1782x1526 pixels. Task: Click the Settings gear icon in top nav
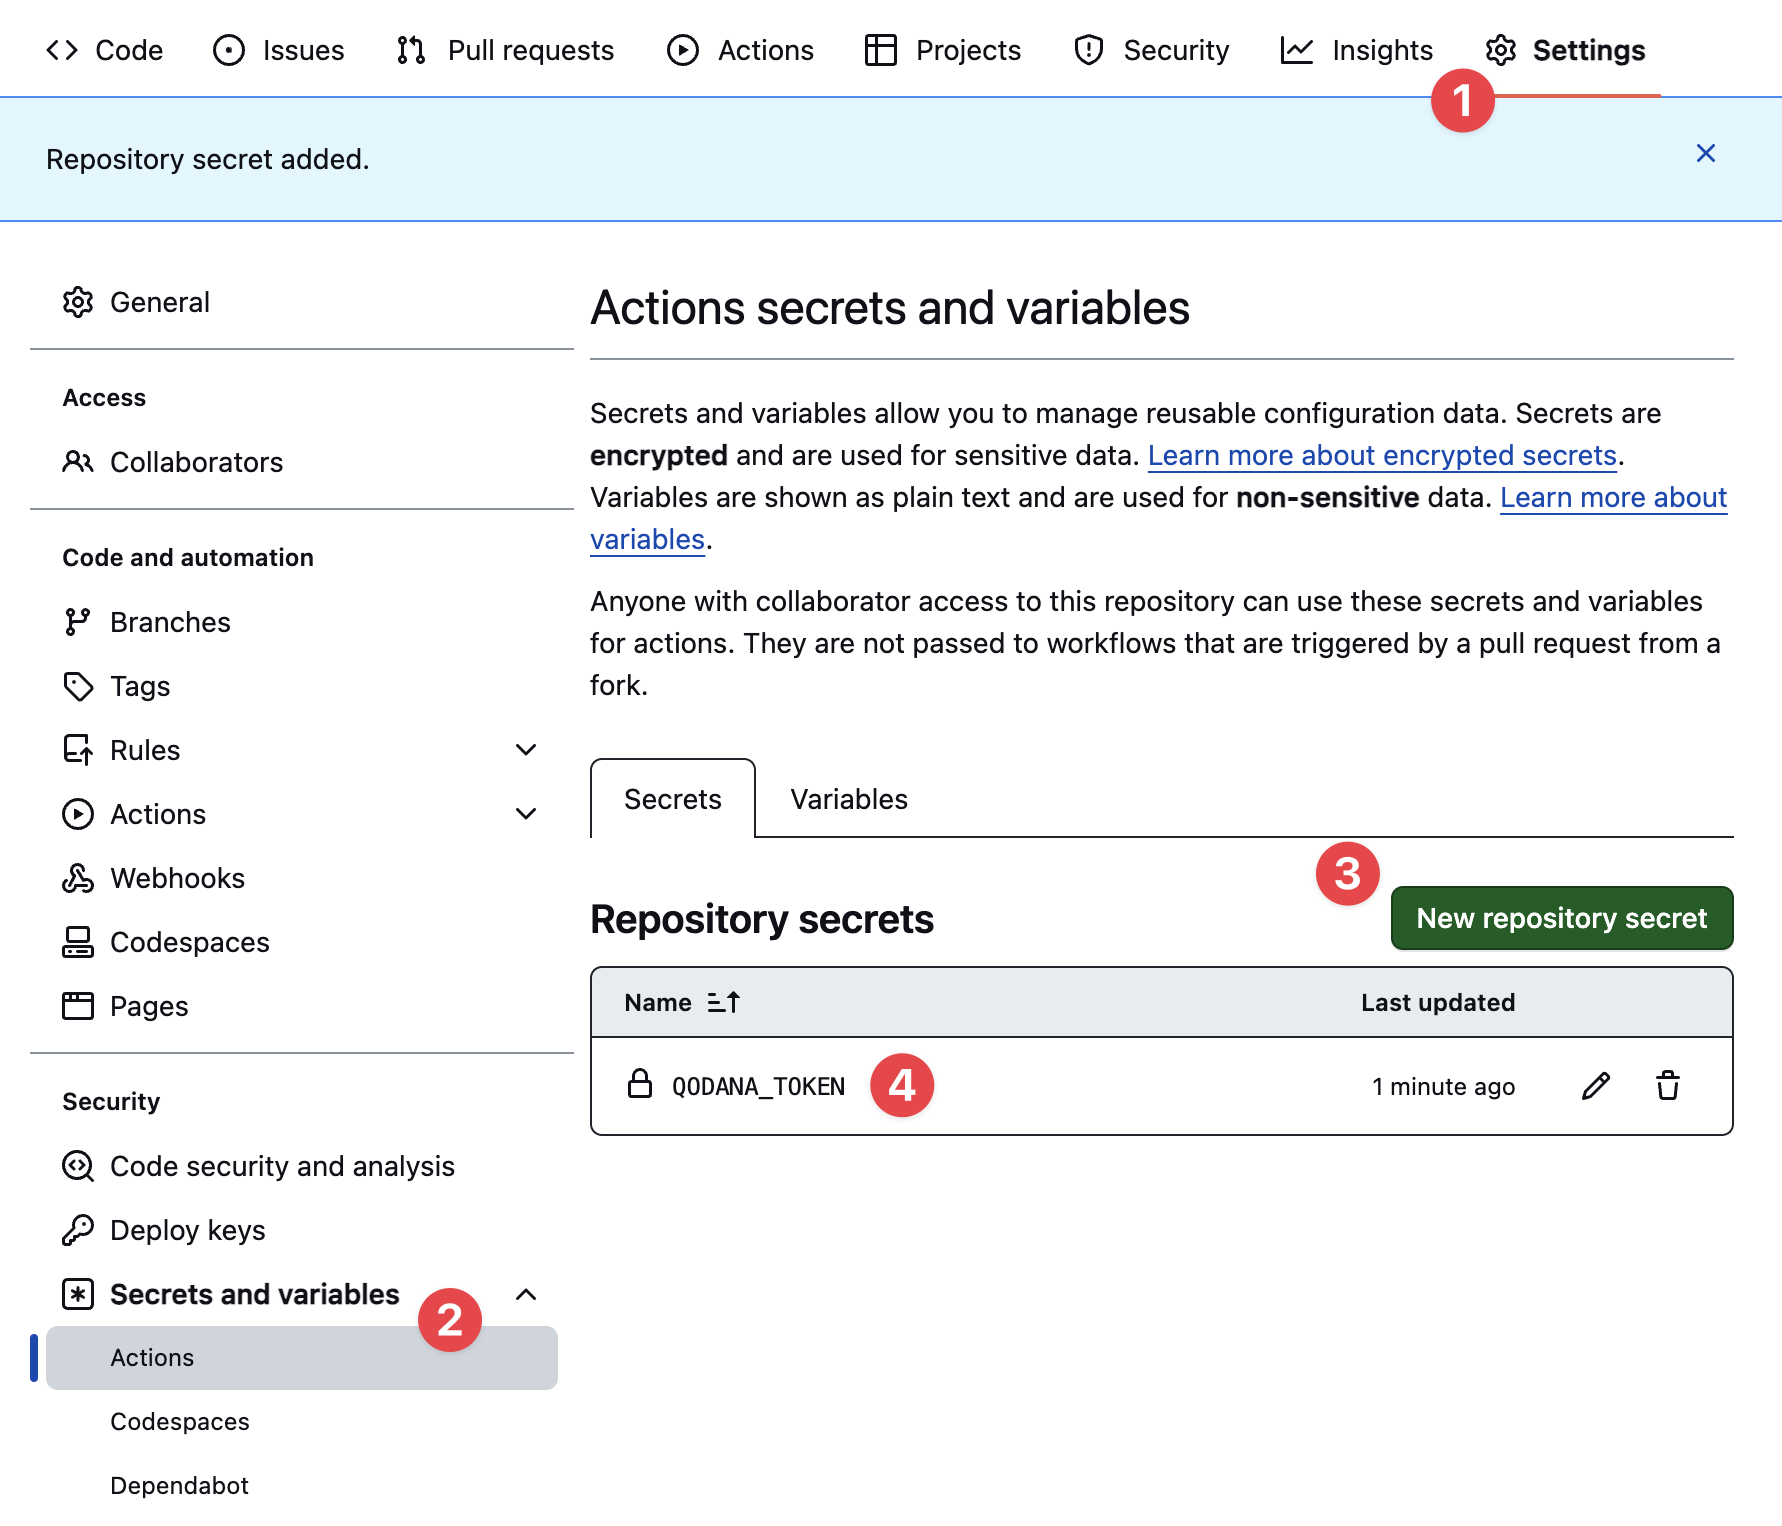click(x=1501, y=50)
